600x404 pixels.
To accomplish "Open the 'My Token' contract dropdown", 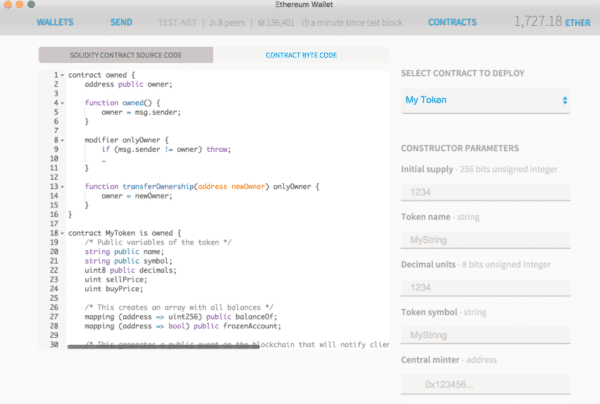I will point(486,101).
